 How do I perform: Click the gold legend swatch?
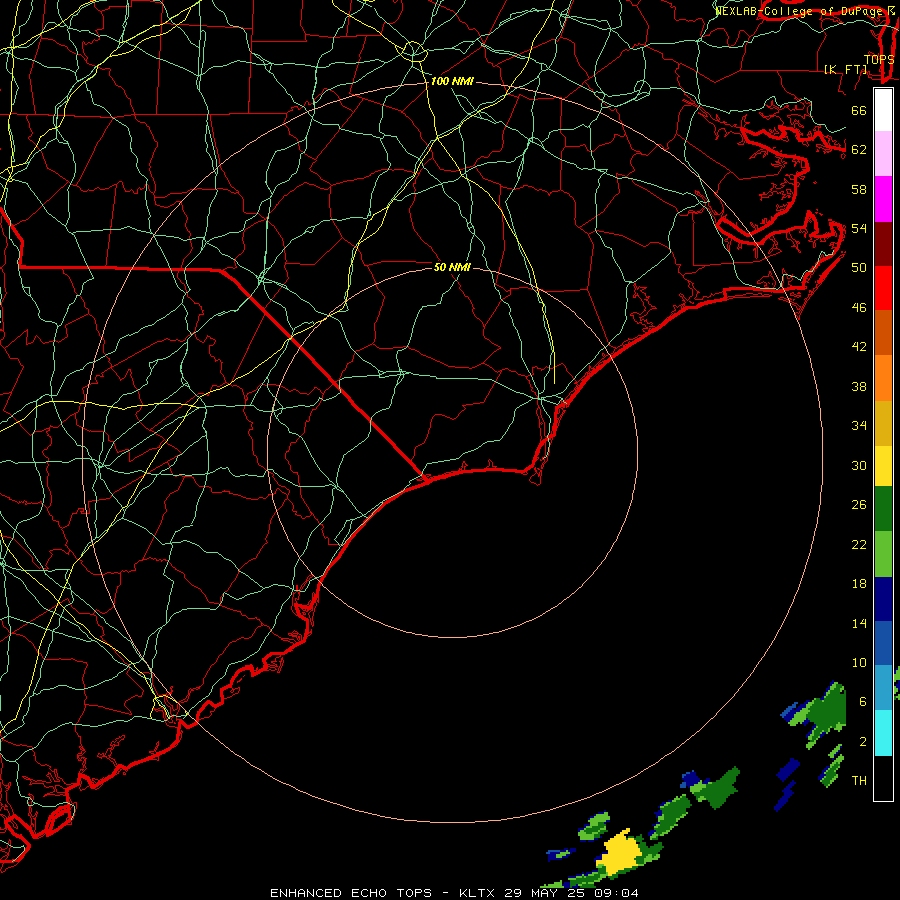(883, 423)
